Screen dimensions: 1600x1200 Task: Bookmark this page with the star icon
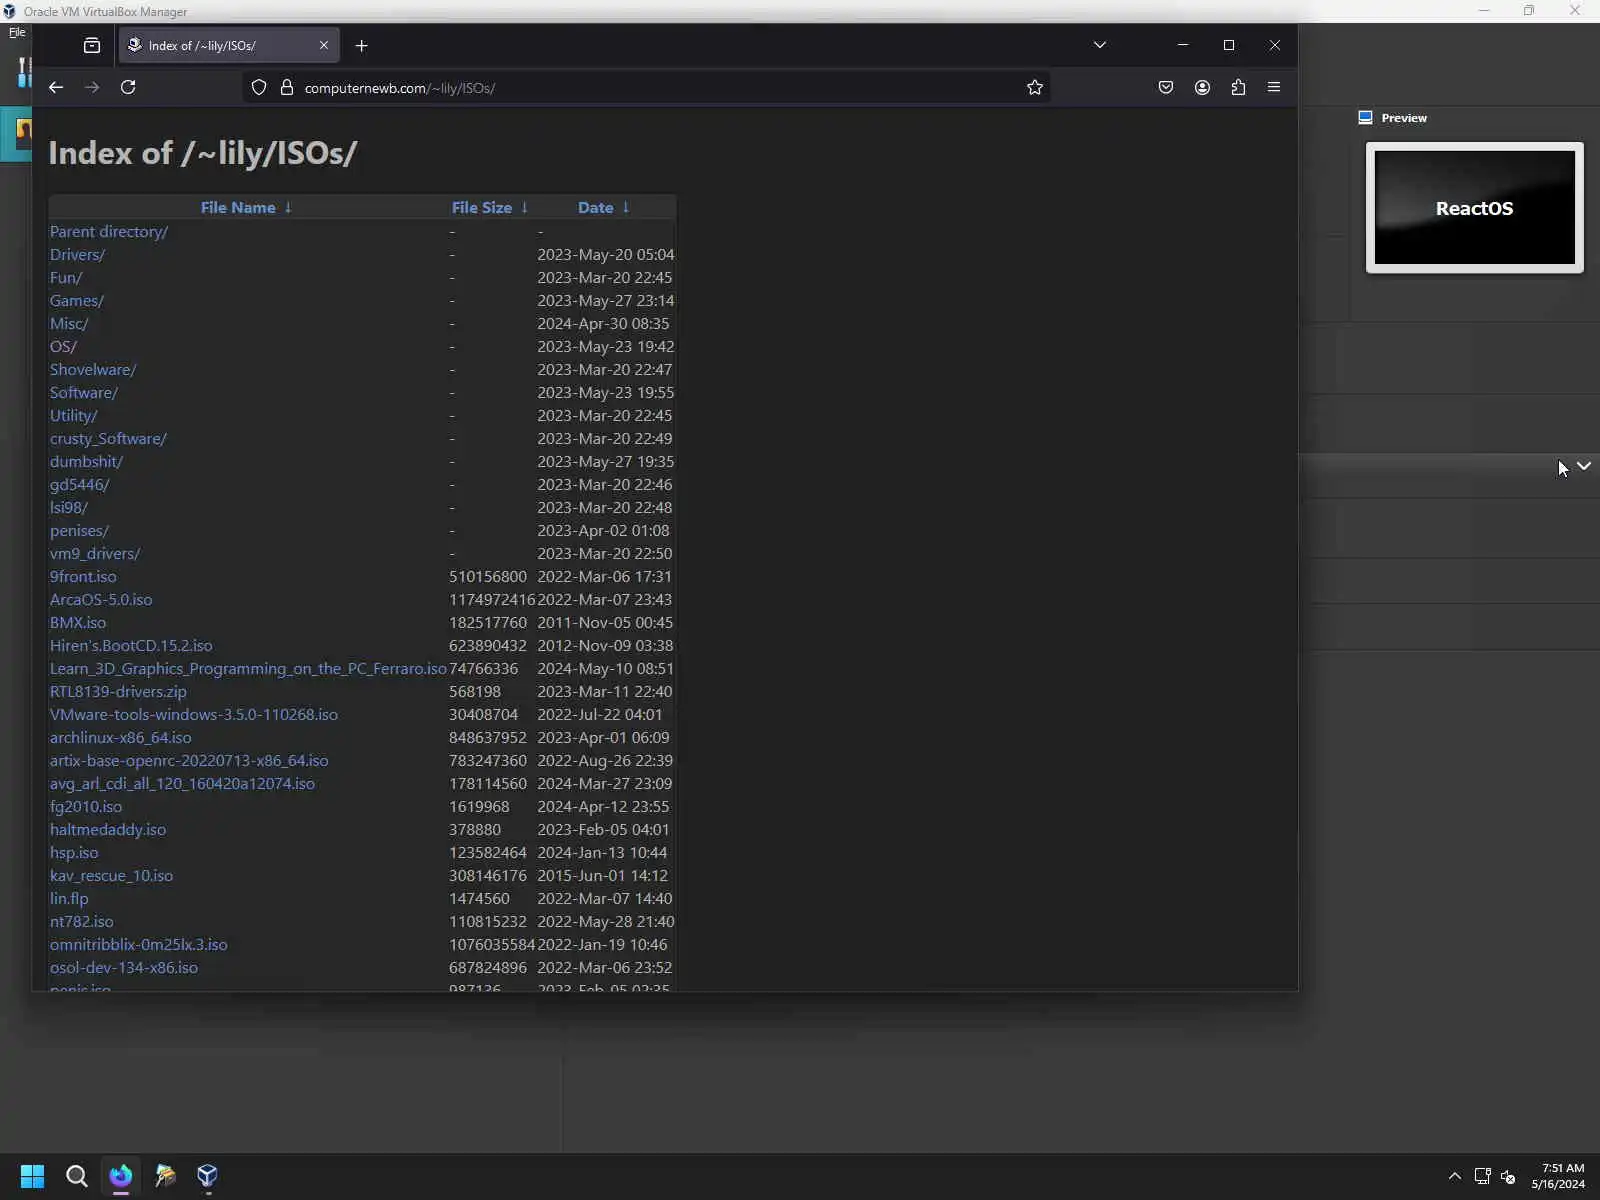(x=1035, y=88)
